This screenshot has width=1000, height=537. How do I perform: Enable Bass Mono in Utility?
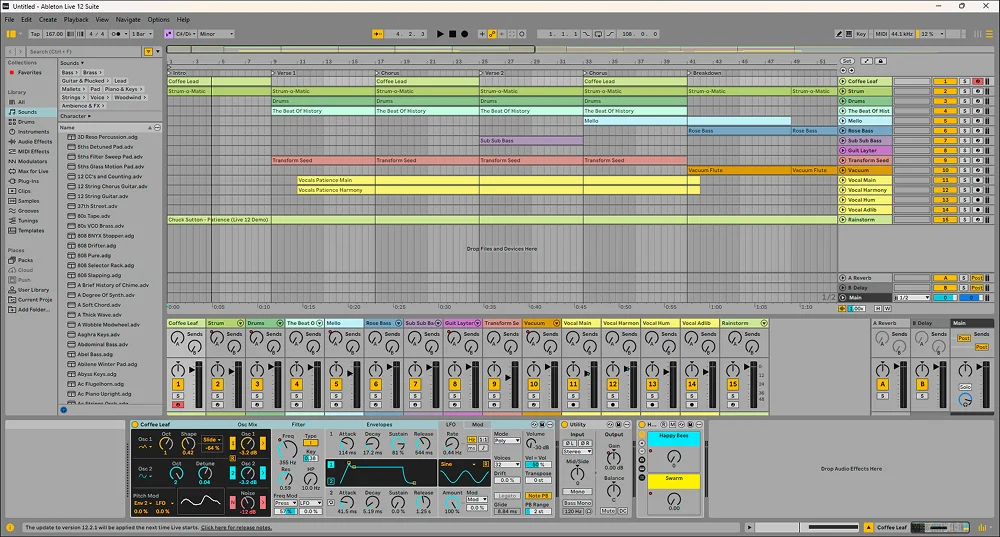coord(578,503)
